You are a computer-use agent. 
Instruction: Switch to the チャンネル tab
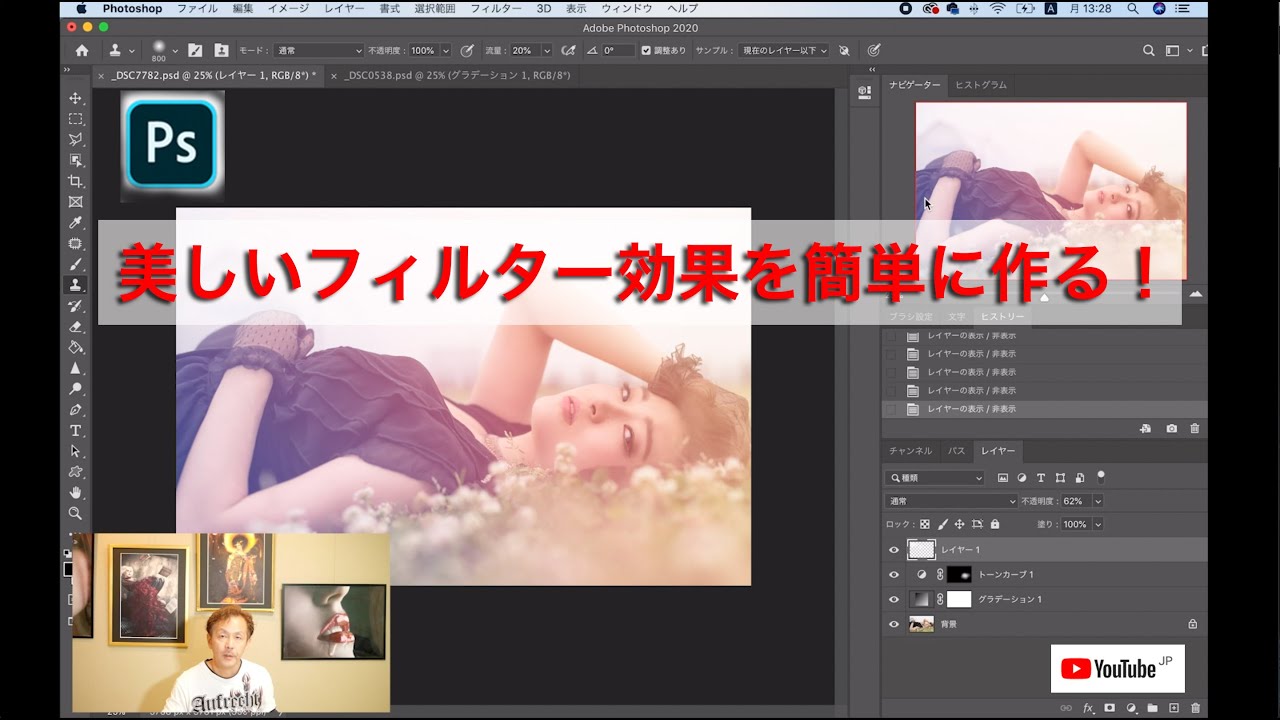click(910, 451)
